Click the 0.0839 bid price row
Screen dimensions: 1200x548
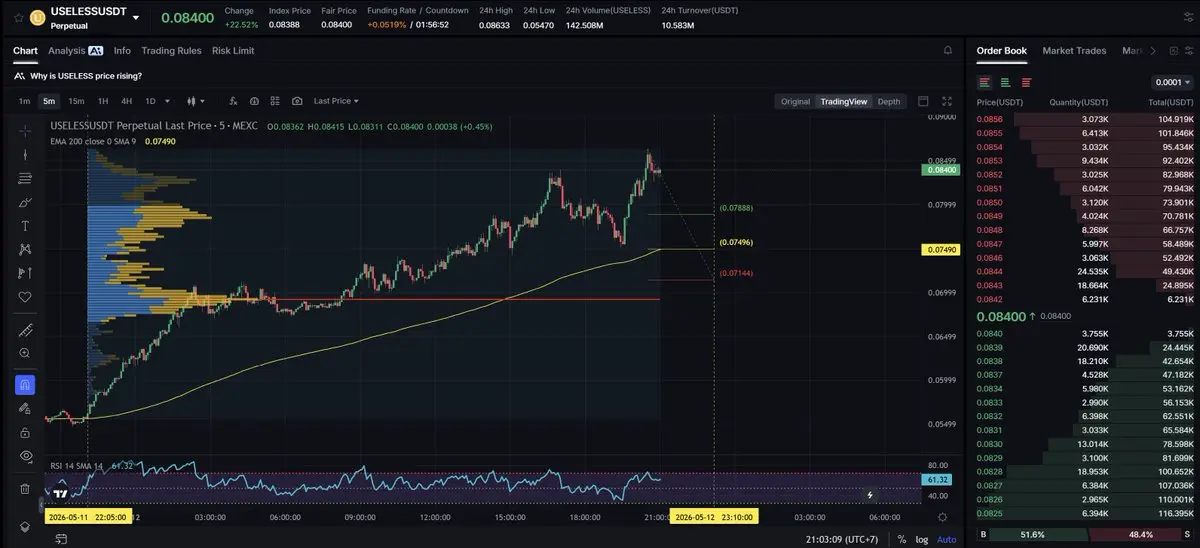pos(1085,347)
